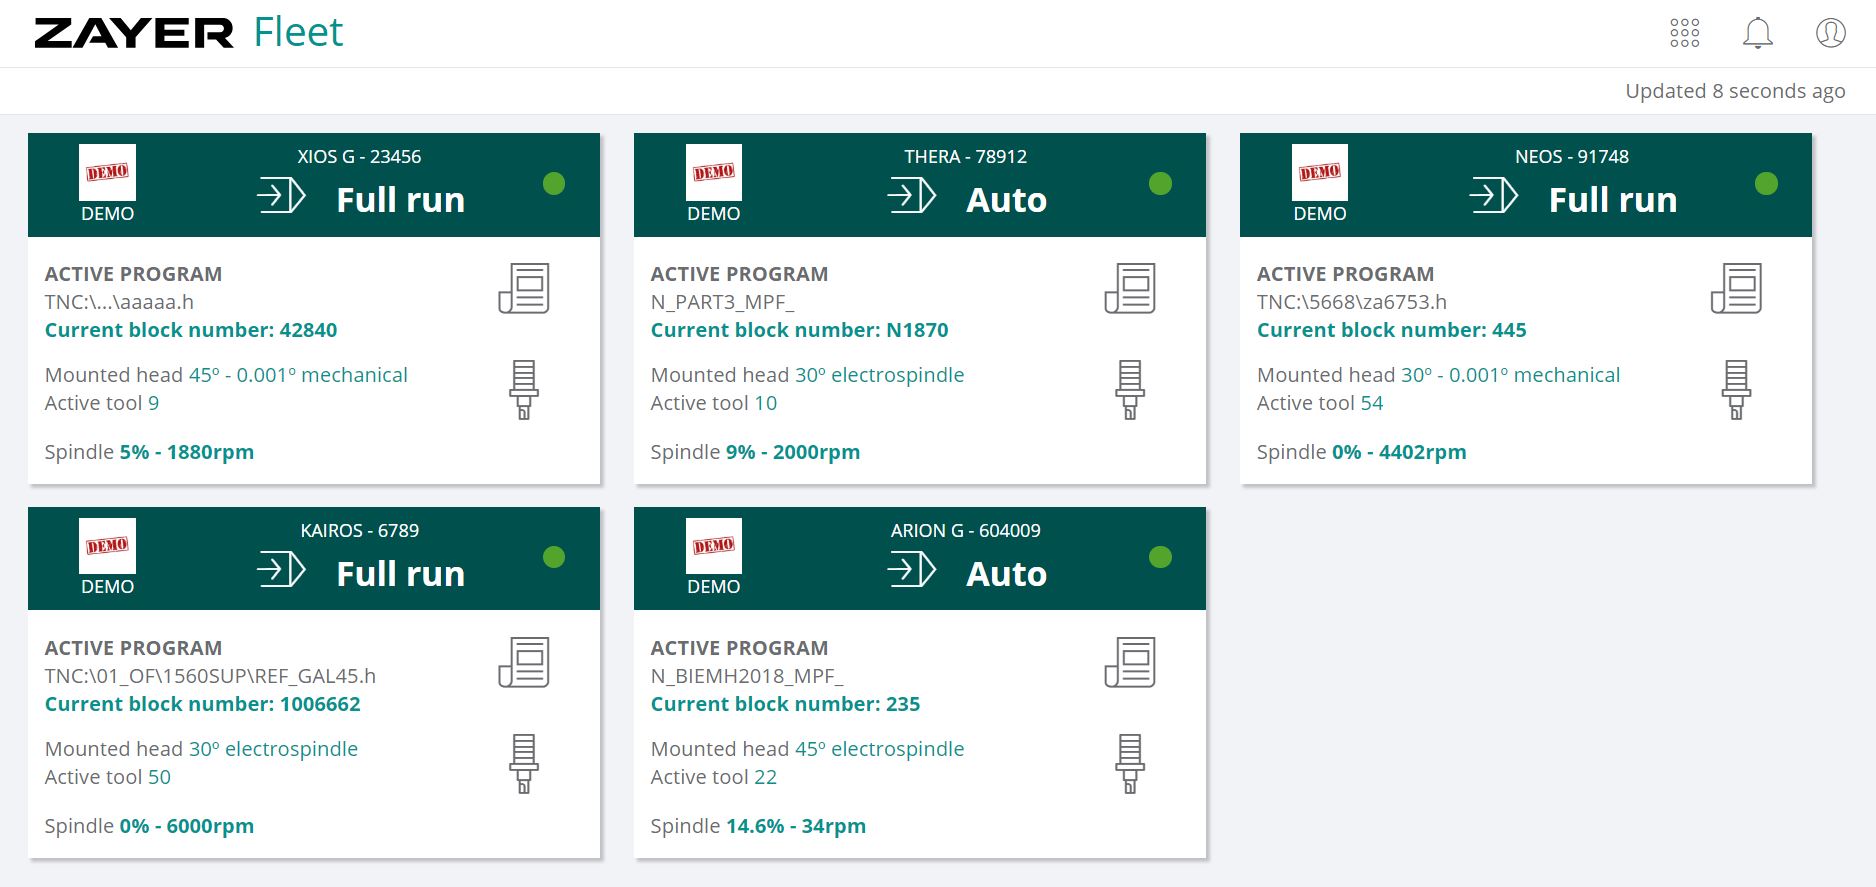The height and width of the screenshot is (887, 1876).
Task: Open the KAIROS - 6789 machine title
Action: pyautogui.click(x=360, y=531)
